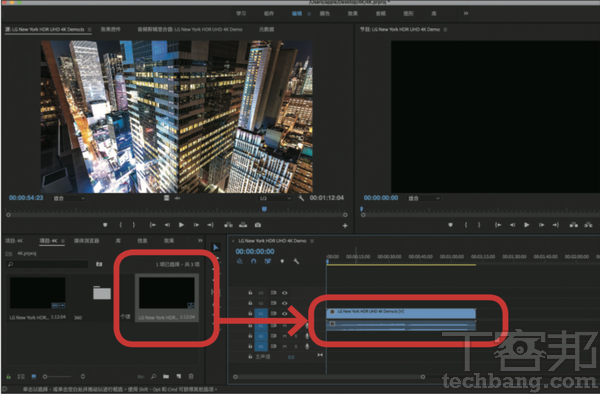Viewport: 600px width, 394px height.
Task: Open Project panel menu next to active tab
Action: pyautogui.click(x=63, y=241)
